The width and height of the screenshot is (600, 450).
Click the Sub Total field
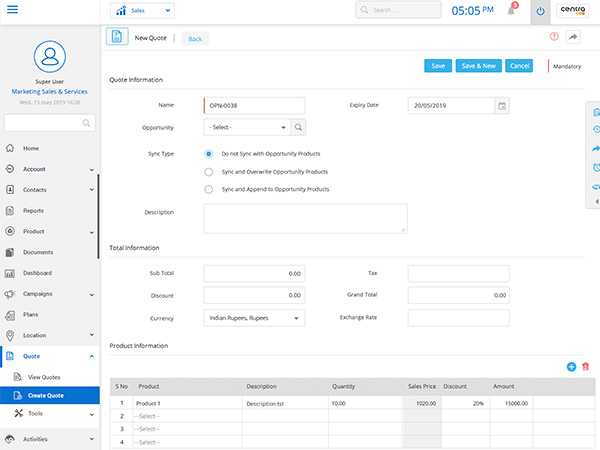pos(254,274)
